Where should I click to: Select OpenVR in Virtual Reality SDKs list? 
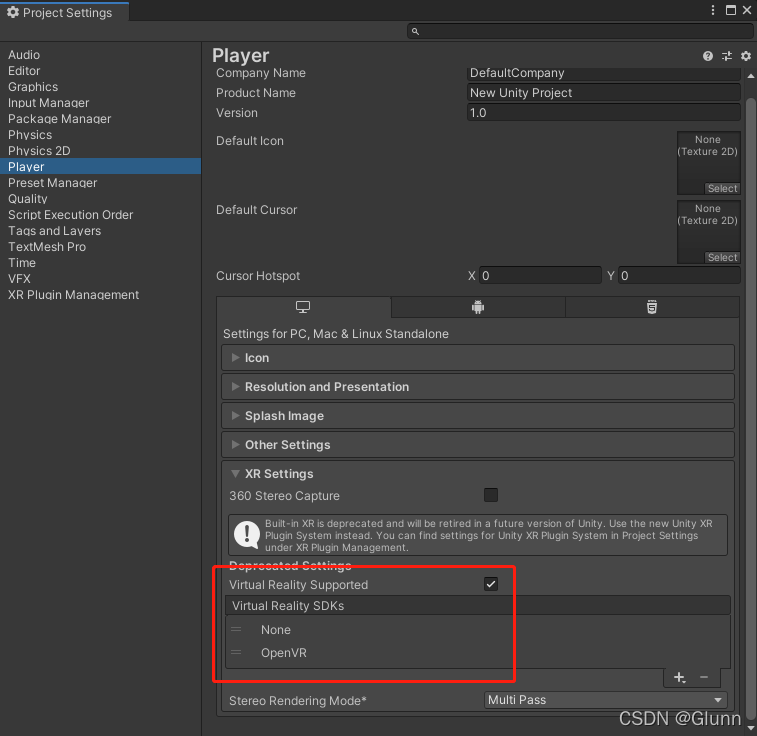(478, 653)
